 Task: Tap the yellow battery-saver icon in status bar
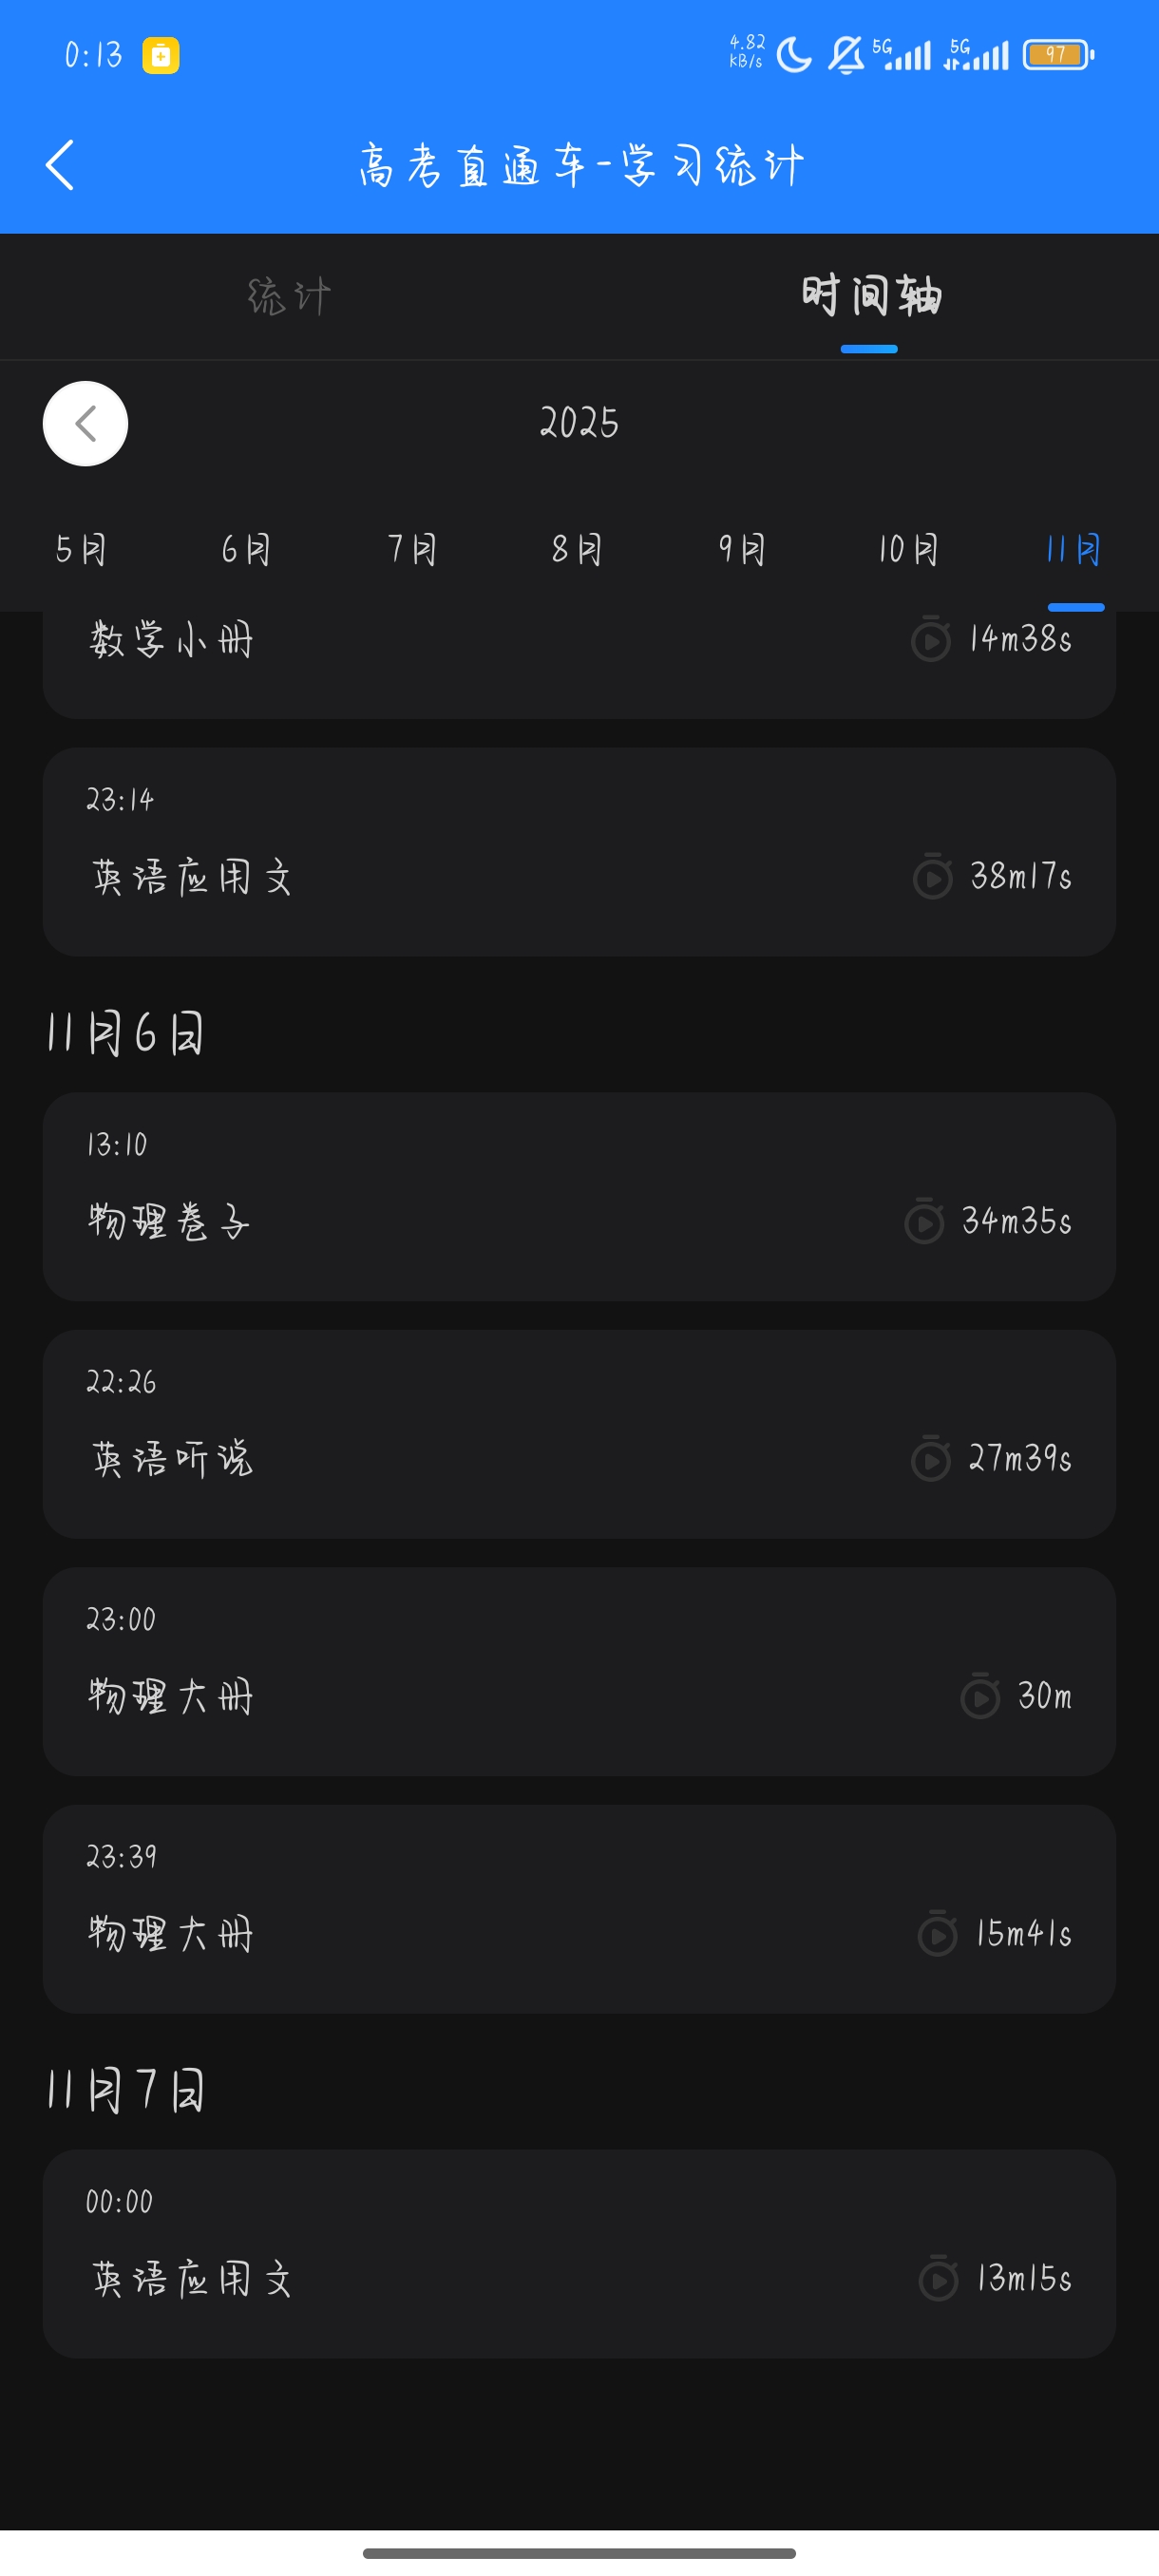(x=160, y=55)
